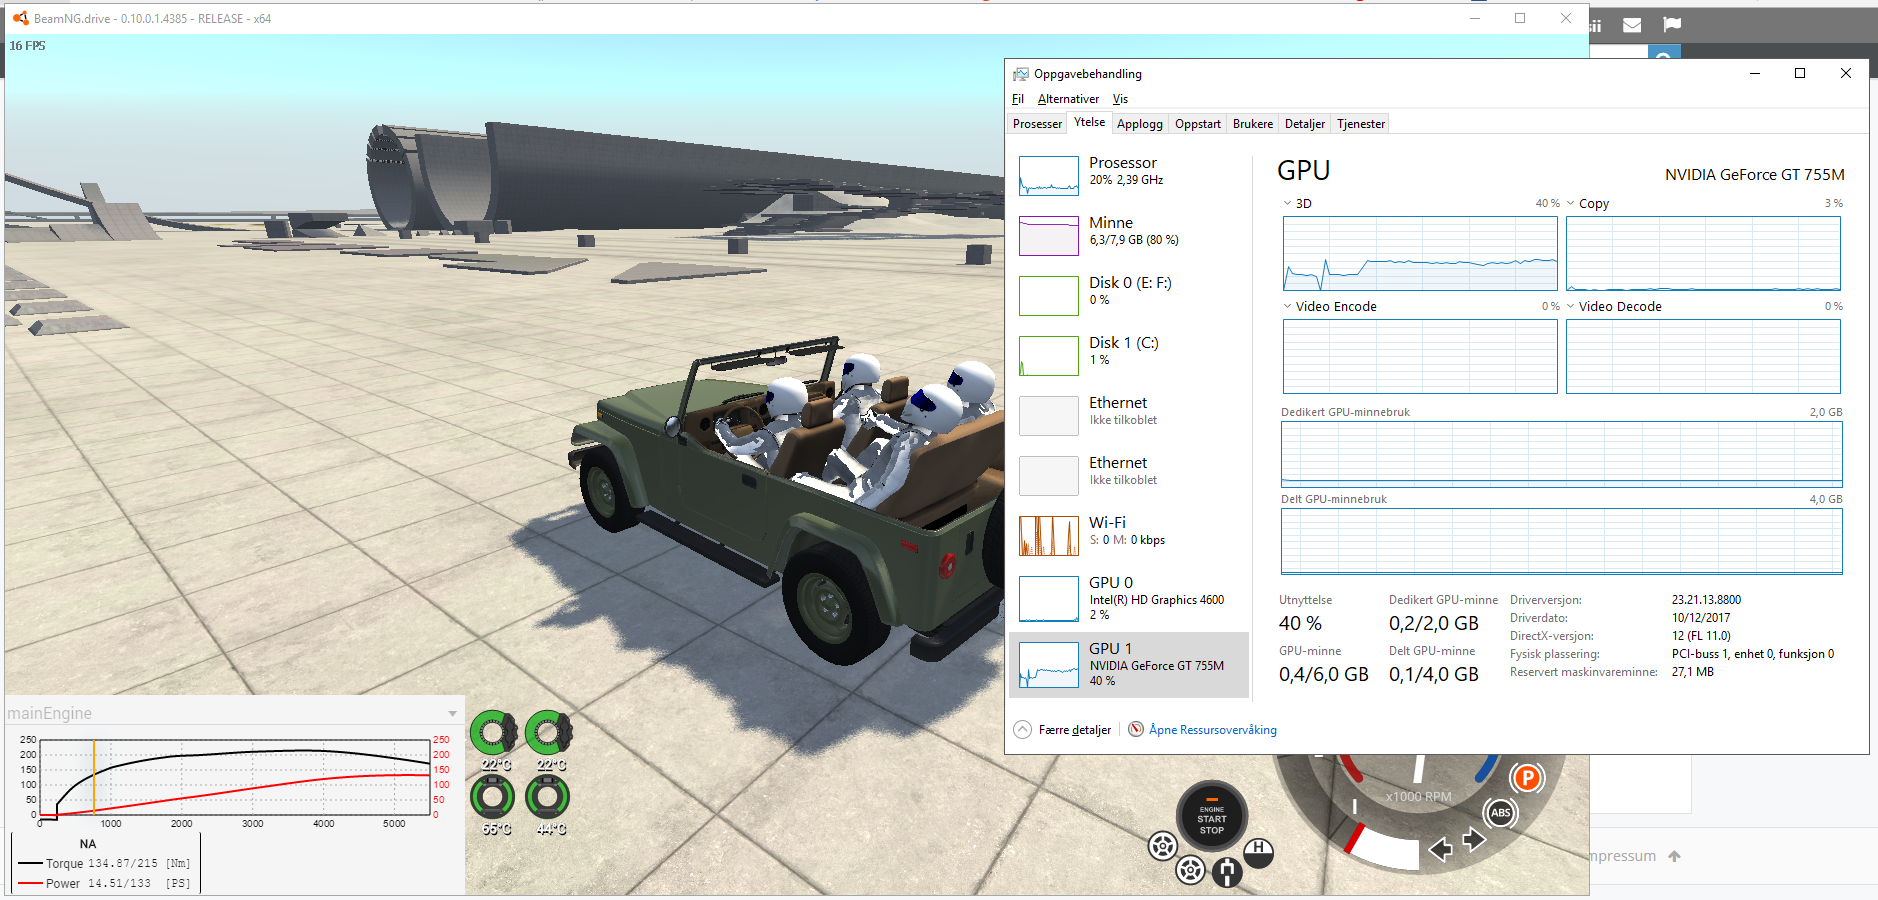
Task: Click the NVIDIA GeForce GT 755M heading
Action: coord(1754,174)
